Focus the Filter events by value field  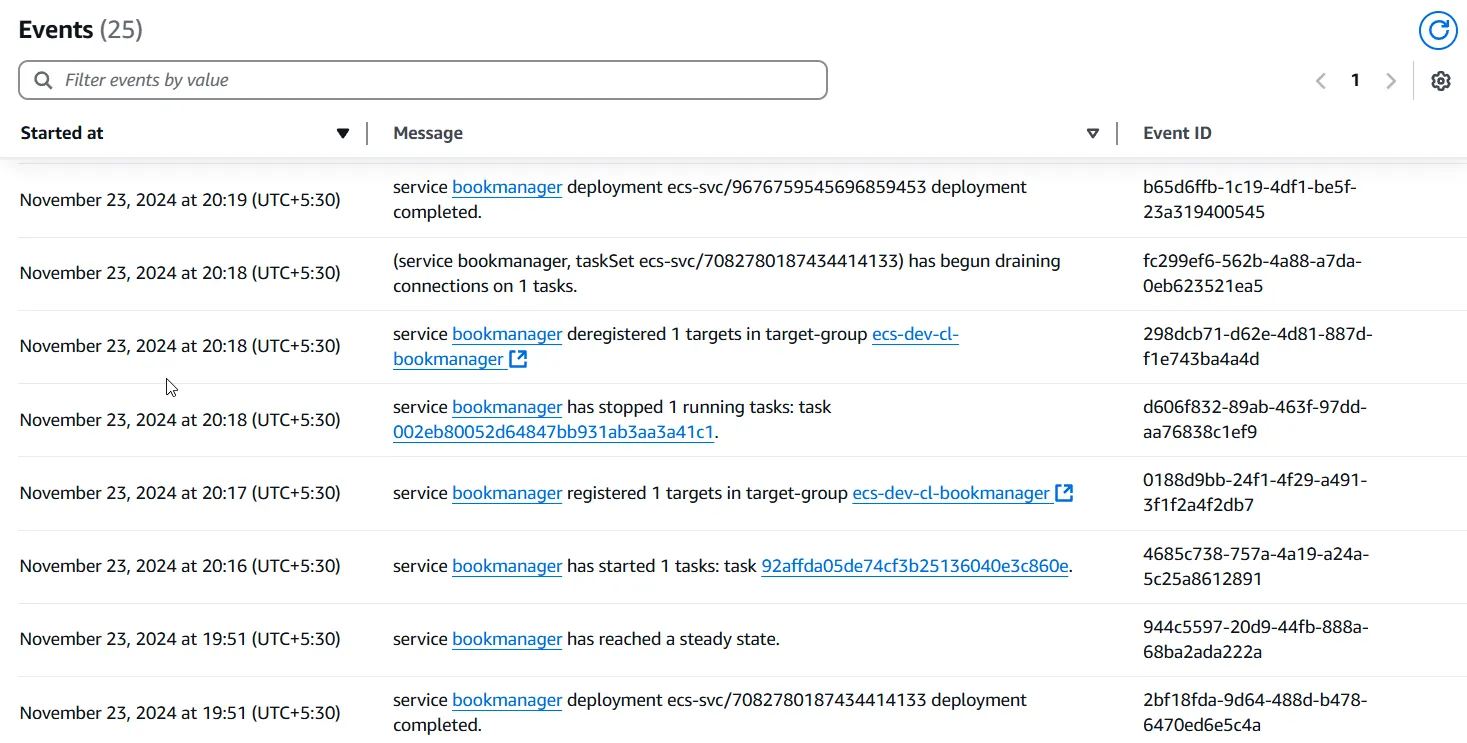point(440,80)
